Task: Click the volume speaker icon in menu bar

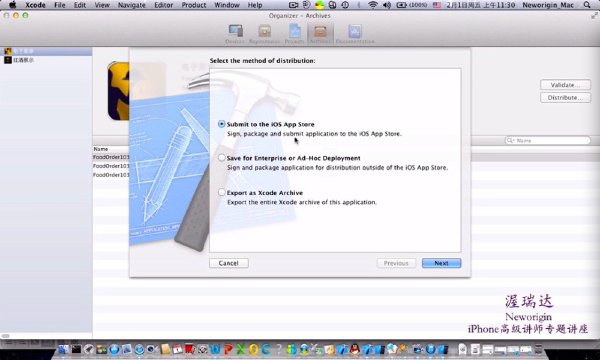Action: tap(386, 5)
